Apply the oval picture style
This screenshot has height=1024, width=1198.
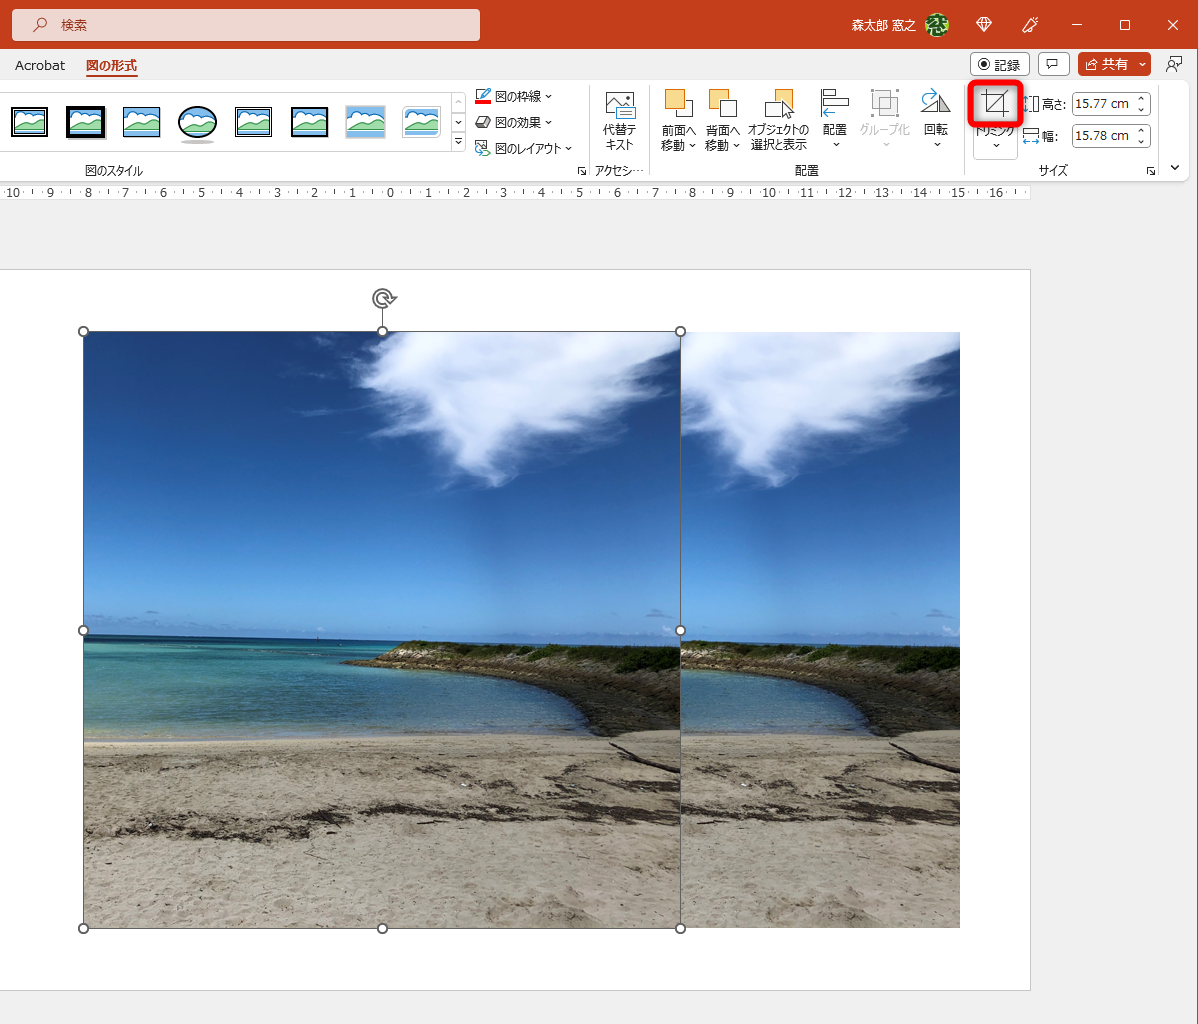pyautogui.click(x=197, y=122)
